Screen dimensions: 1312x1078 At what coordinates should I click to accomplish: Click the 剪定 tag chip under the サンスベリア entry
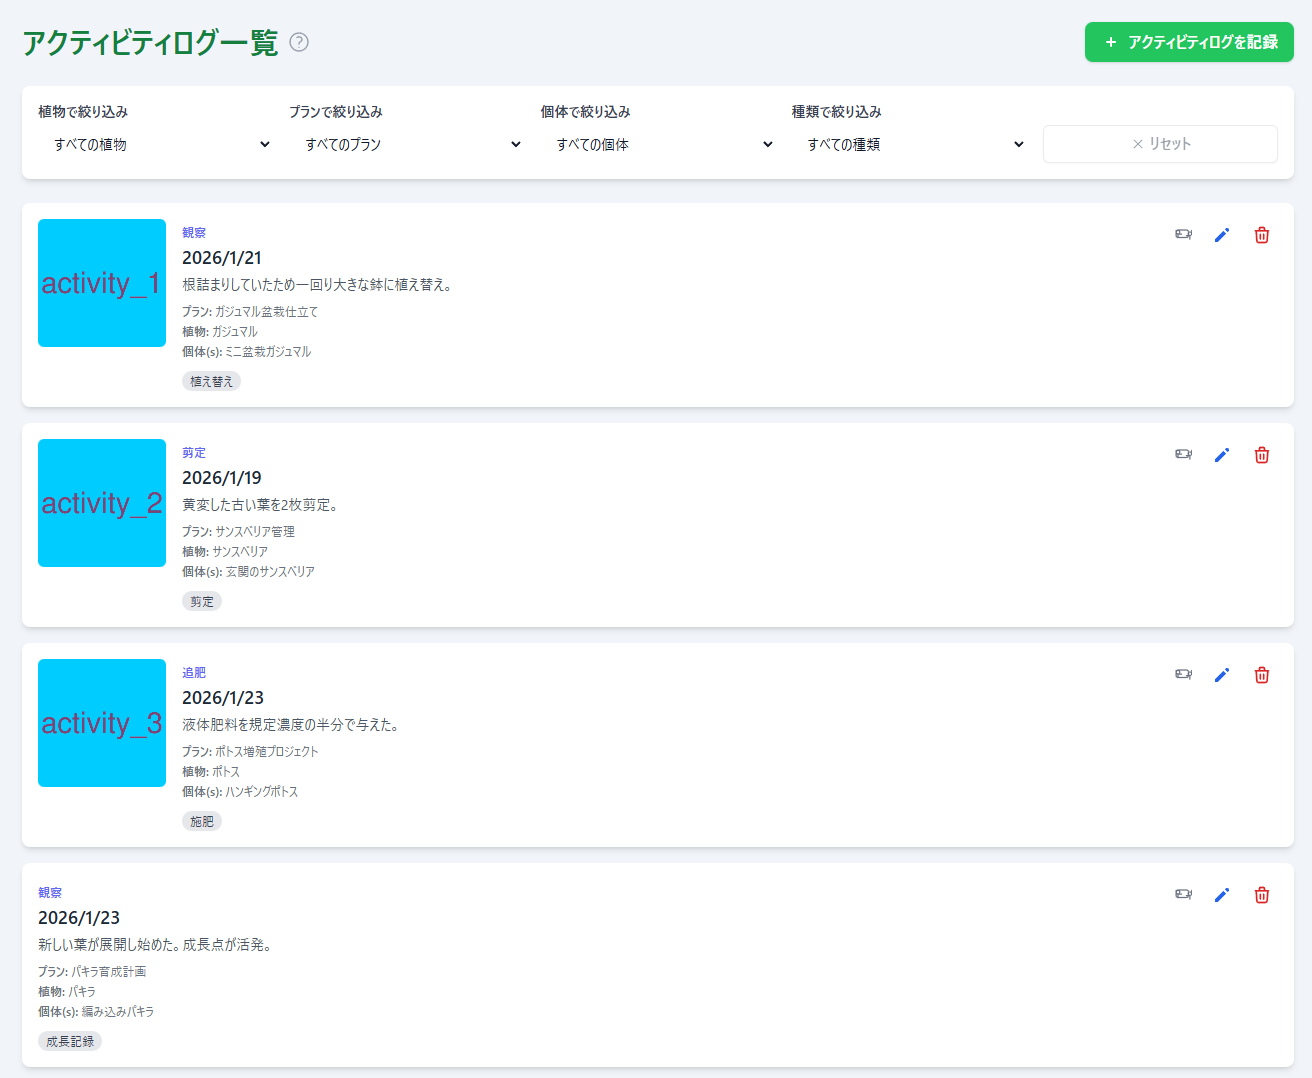tap(202, 601)
